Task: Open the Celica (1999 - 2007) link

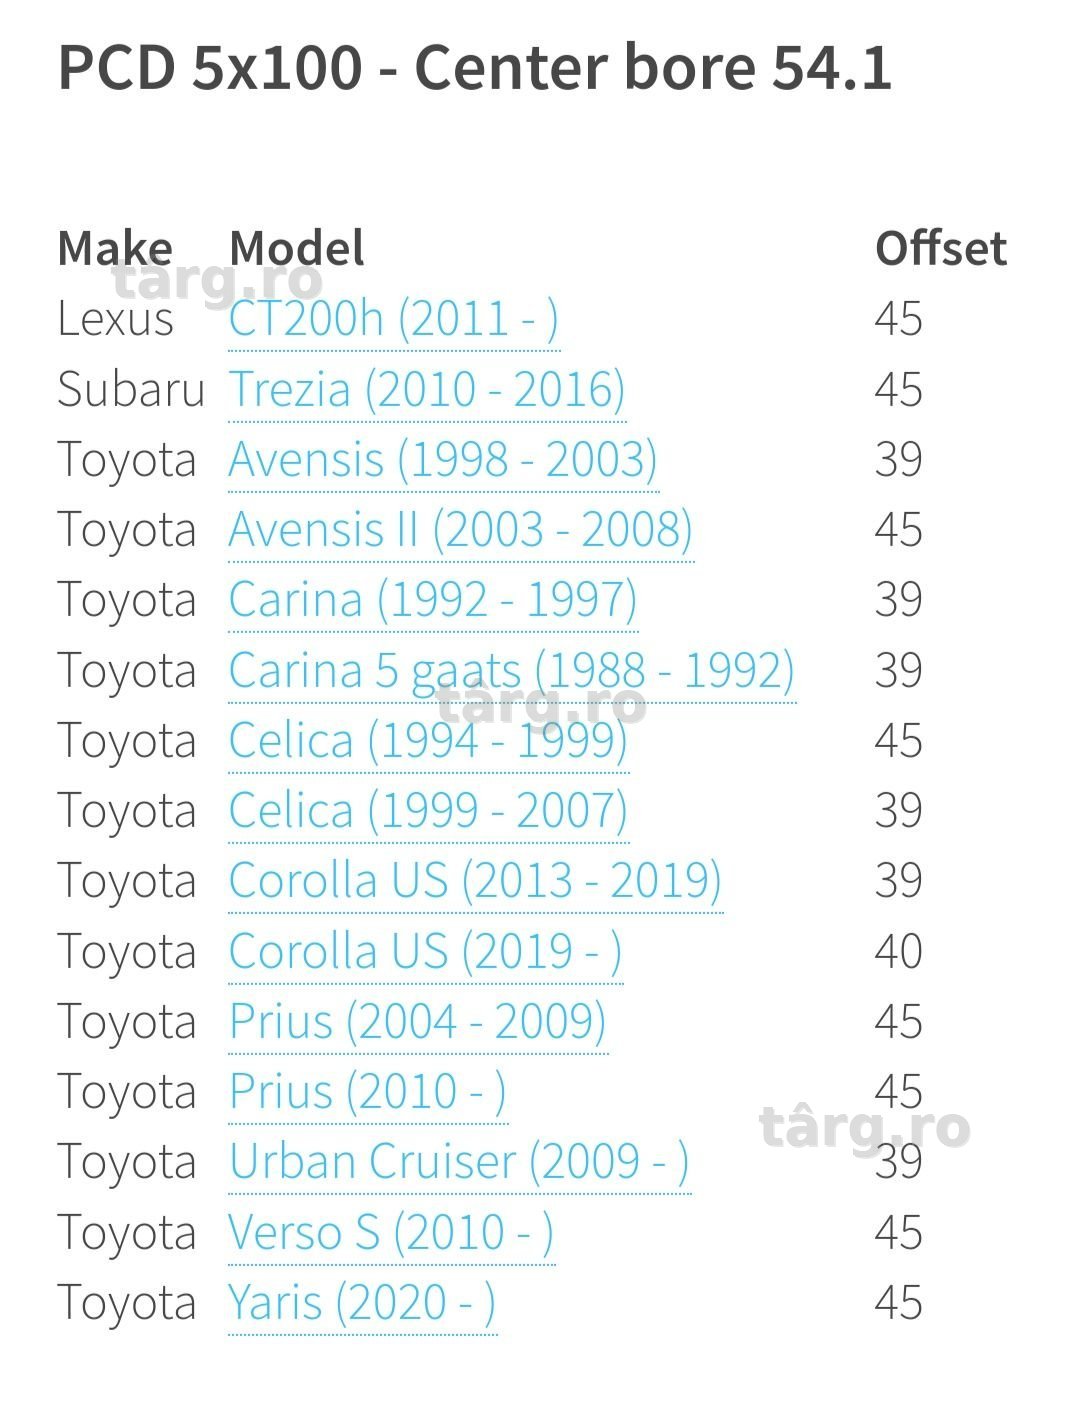Action: [x=428, y=811]
